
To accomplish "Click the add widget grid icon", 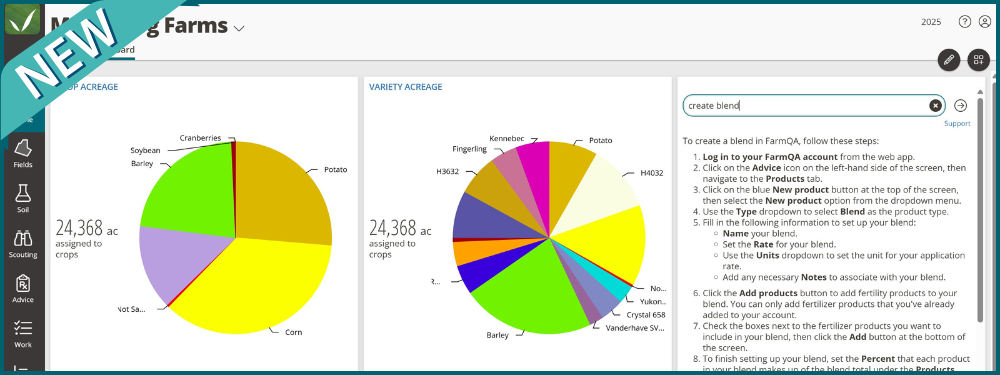I will tap(978, 60).
